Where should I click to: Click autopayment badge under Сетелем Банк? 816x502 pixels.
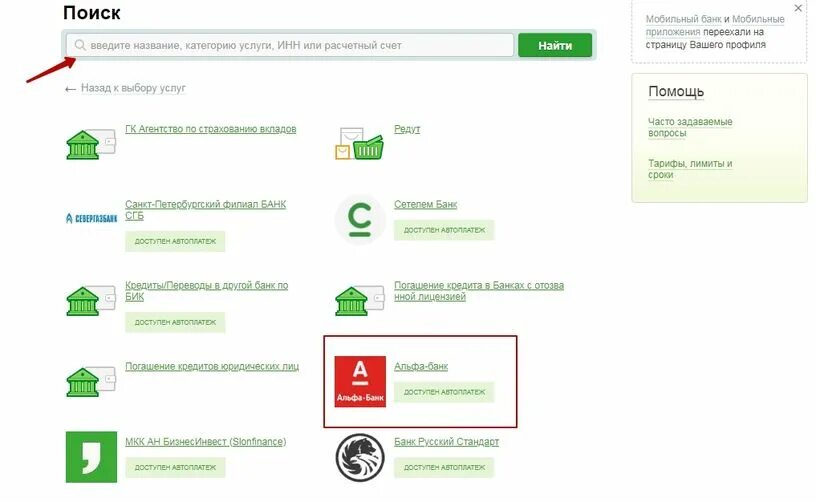pyautogui.click(x=444, y=230)
